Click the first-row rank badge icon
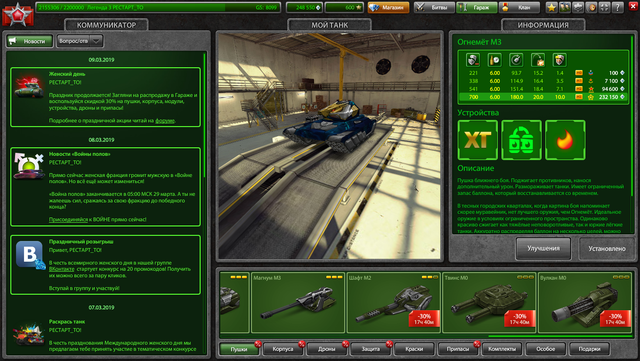The width and height of the screenshot is (640, 361). coord(591,73)
